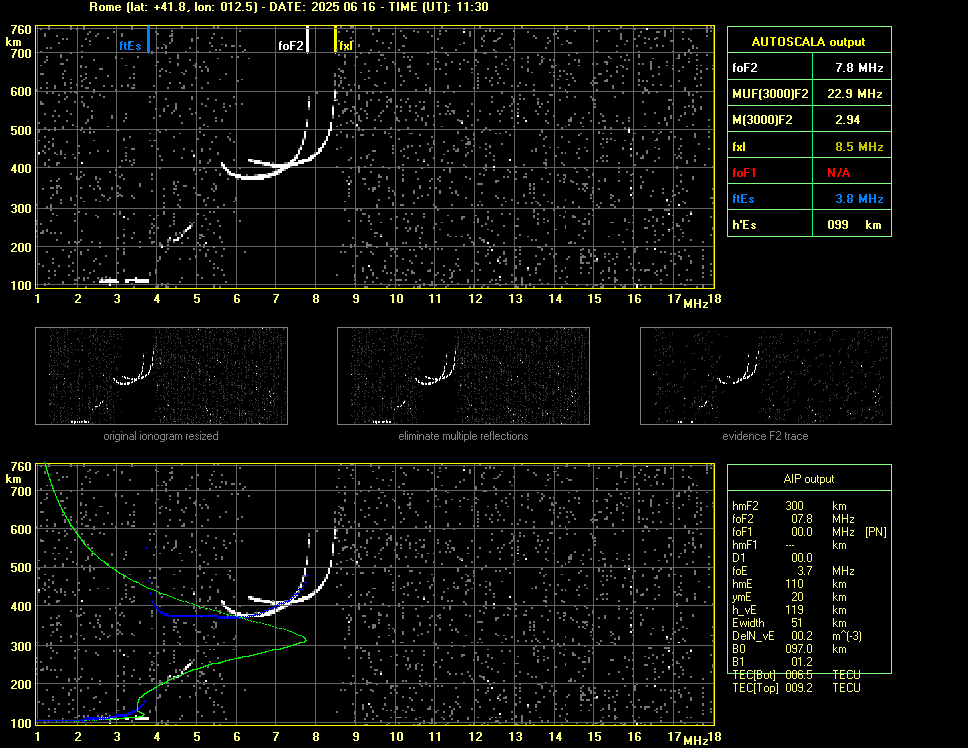Click the "MHz" axis label under the top ionogram
The width and height of the screenshot is (968, 748).
696,303
